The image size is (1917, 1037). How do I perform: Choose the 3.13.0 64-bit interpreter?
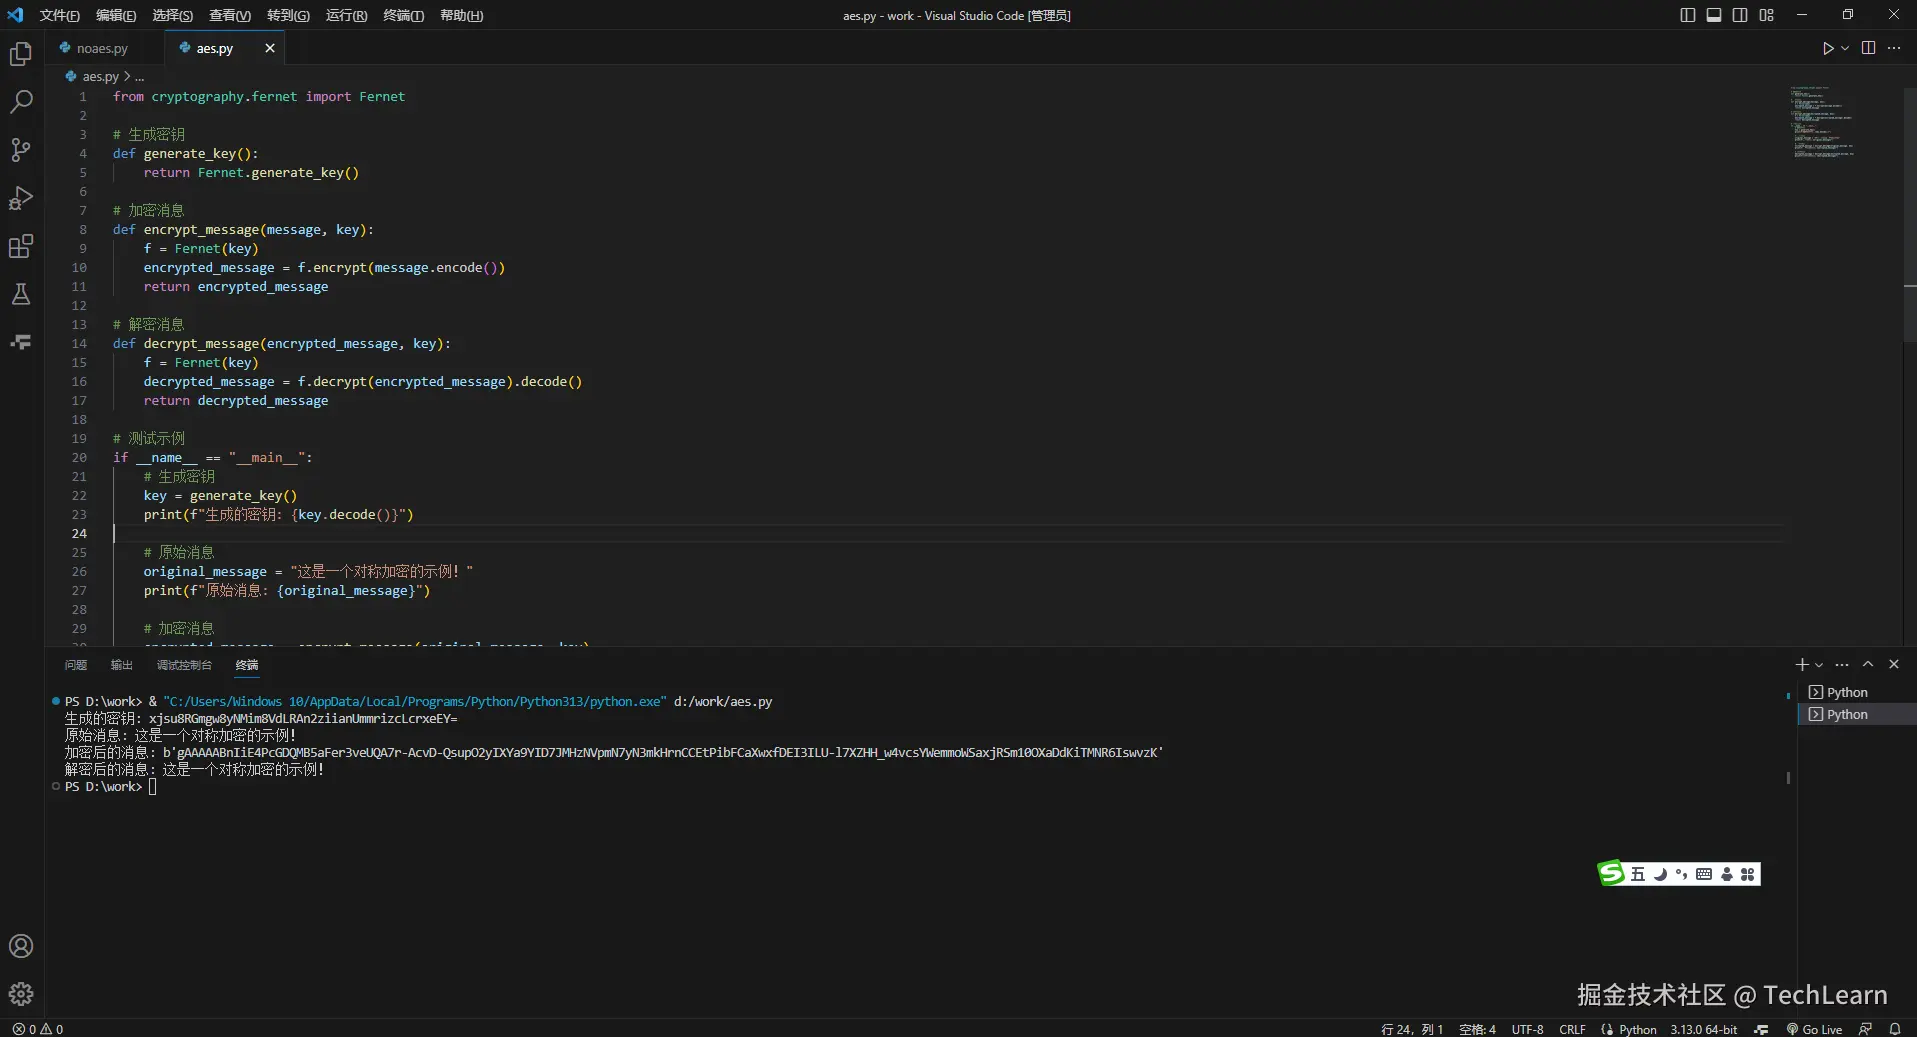(1703, 1029)
